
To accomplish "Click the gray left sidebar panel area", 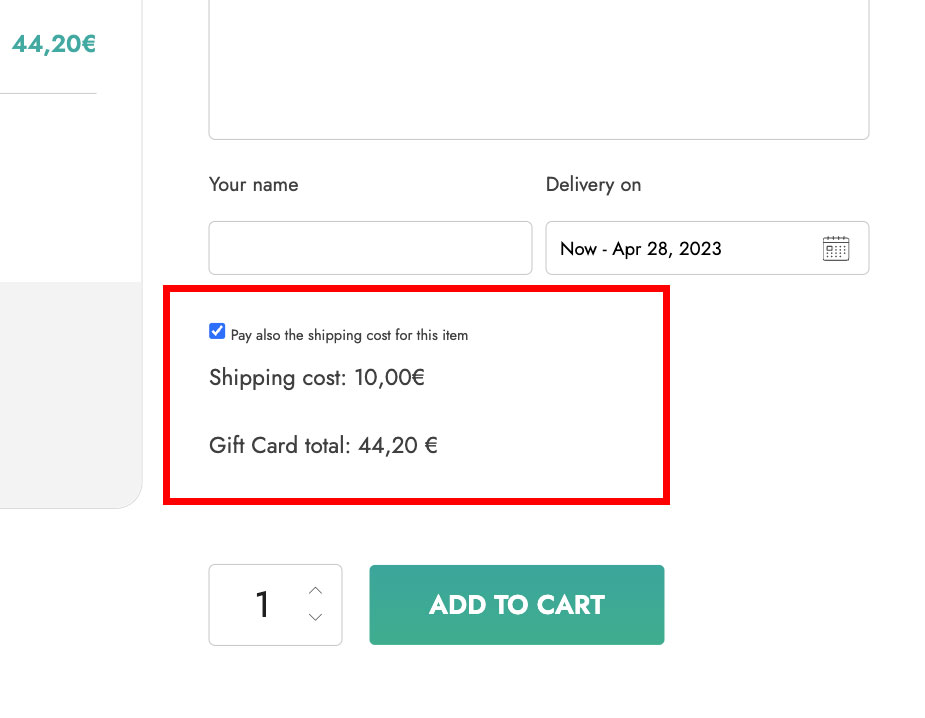I will tap(70, 394).
